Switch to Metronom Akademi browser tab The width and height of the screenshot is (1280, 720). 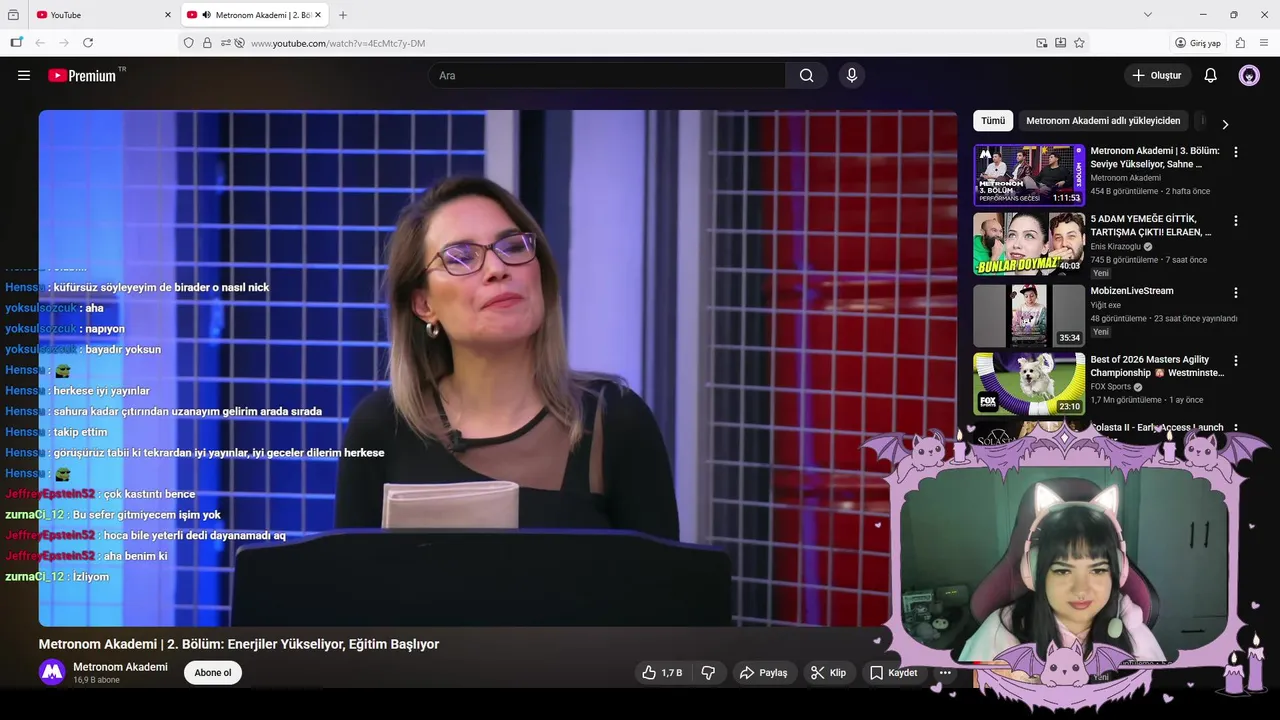coord(255,15)
